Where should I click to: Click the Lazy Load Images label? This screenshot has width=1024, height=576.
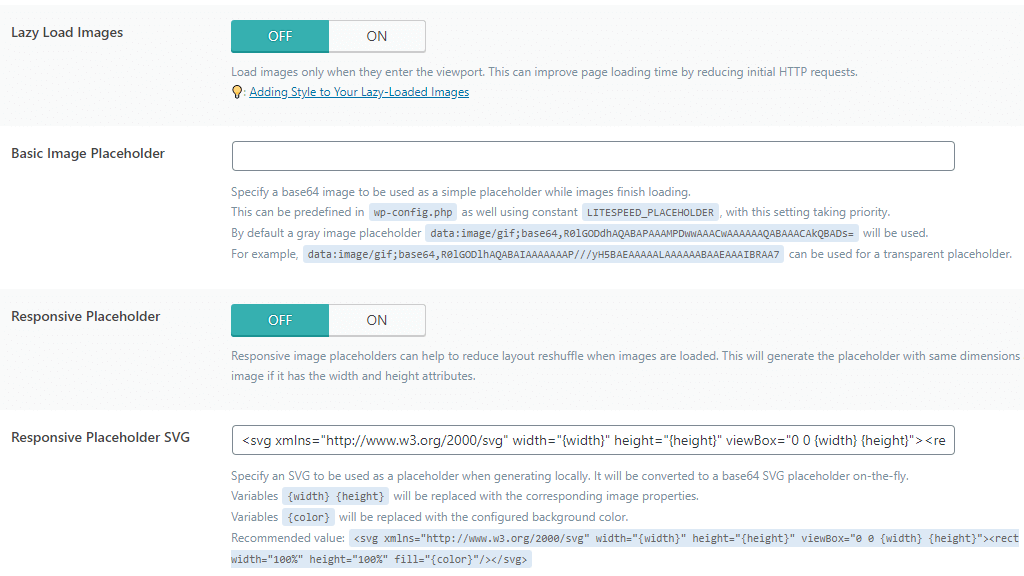coord(67,33)
